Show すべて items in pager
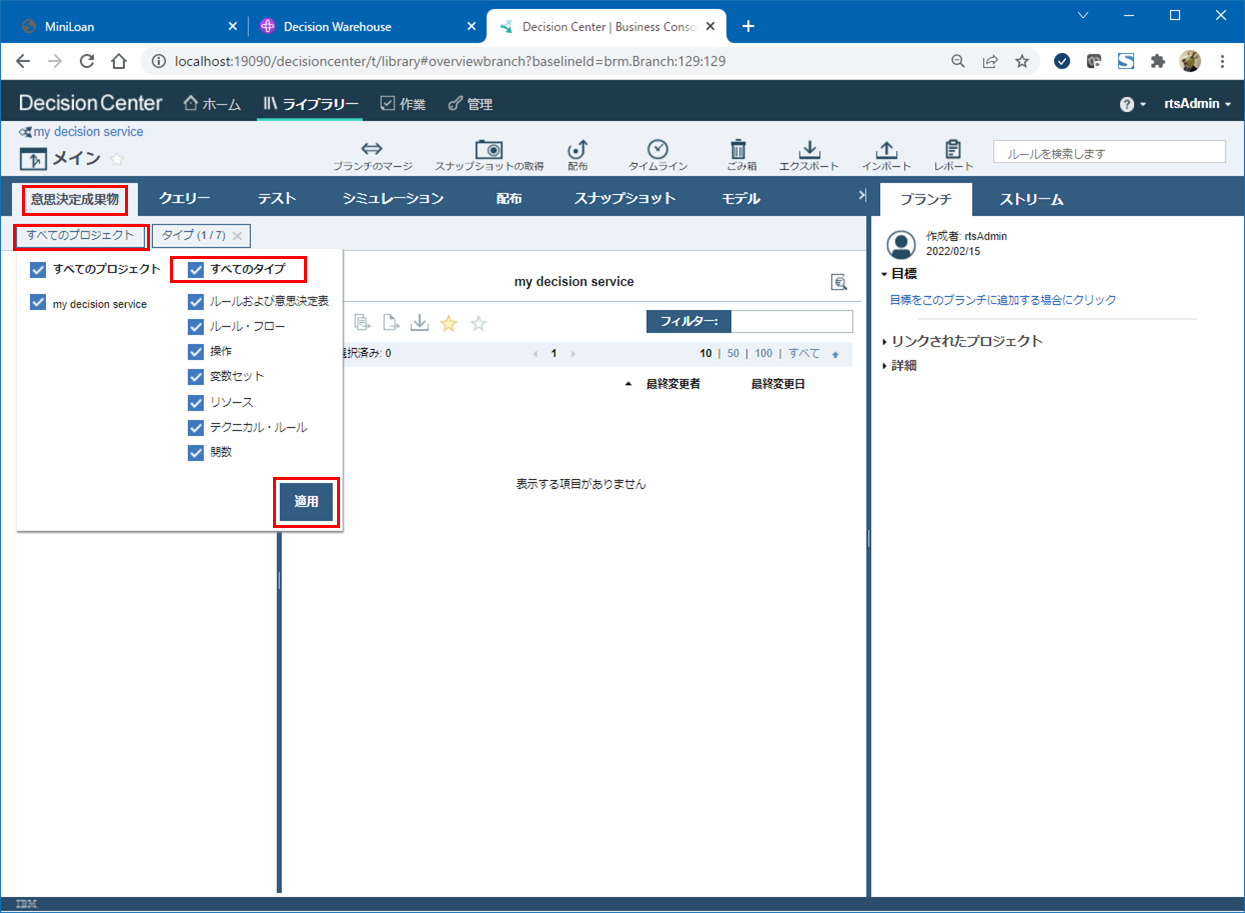1245x913 pixels. (x=804, y=354)
